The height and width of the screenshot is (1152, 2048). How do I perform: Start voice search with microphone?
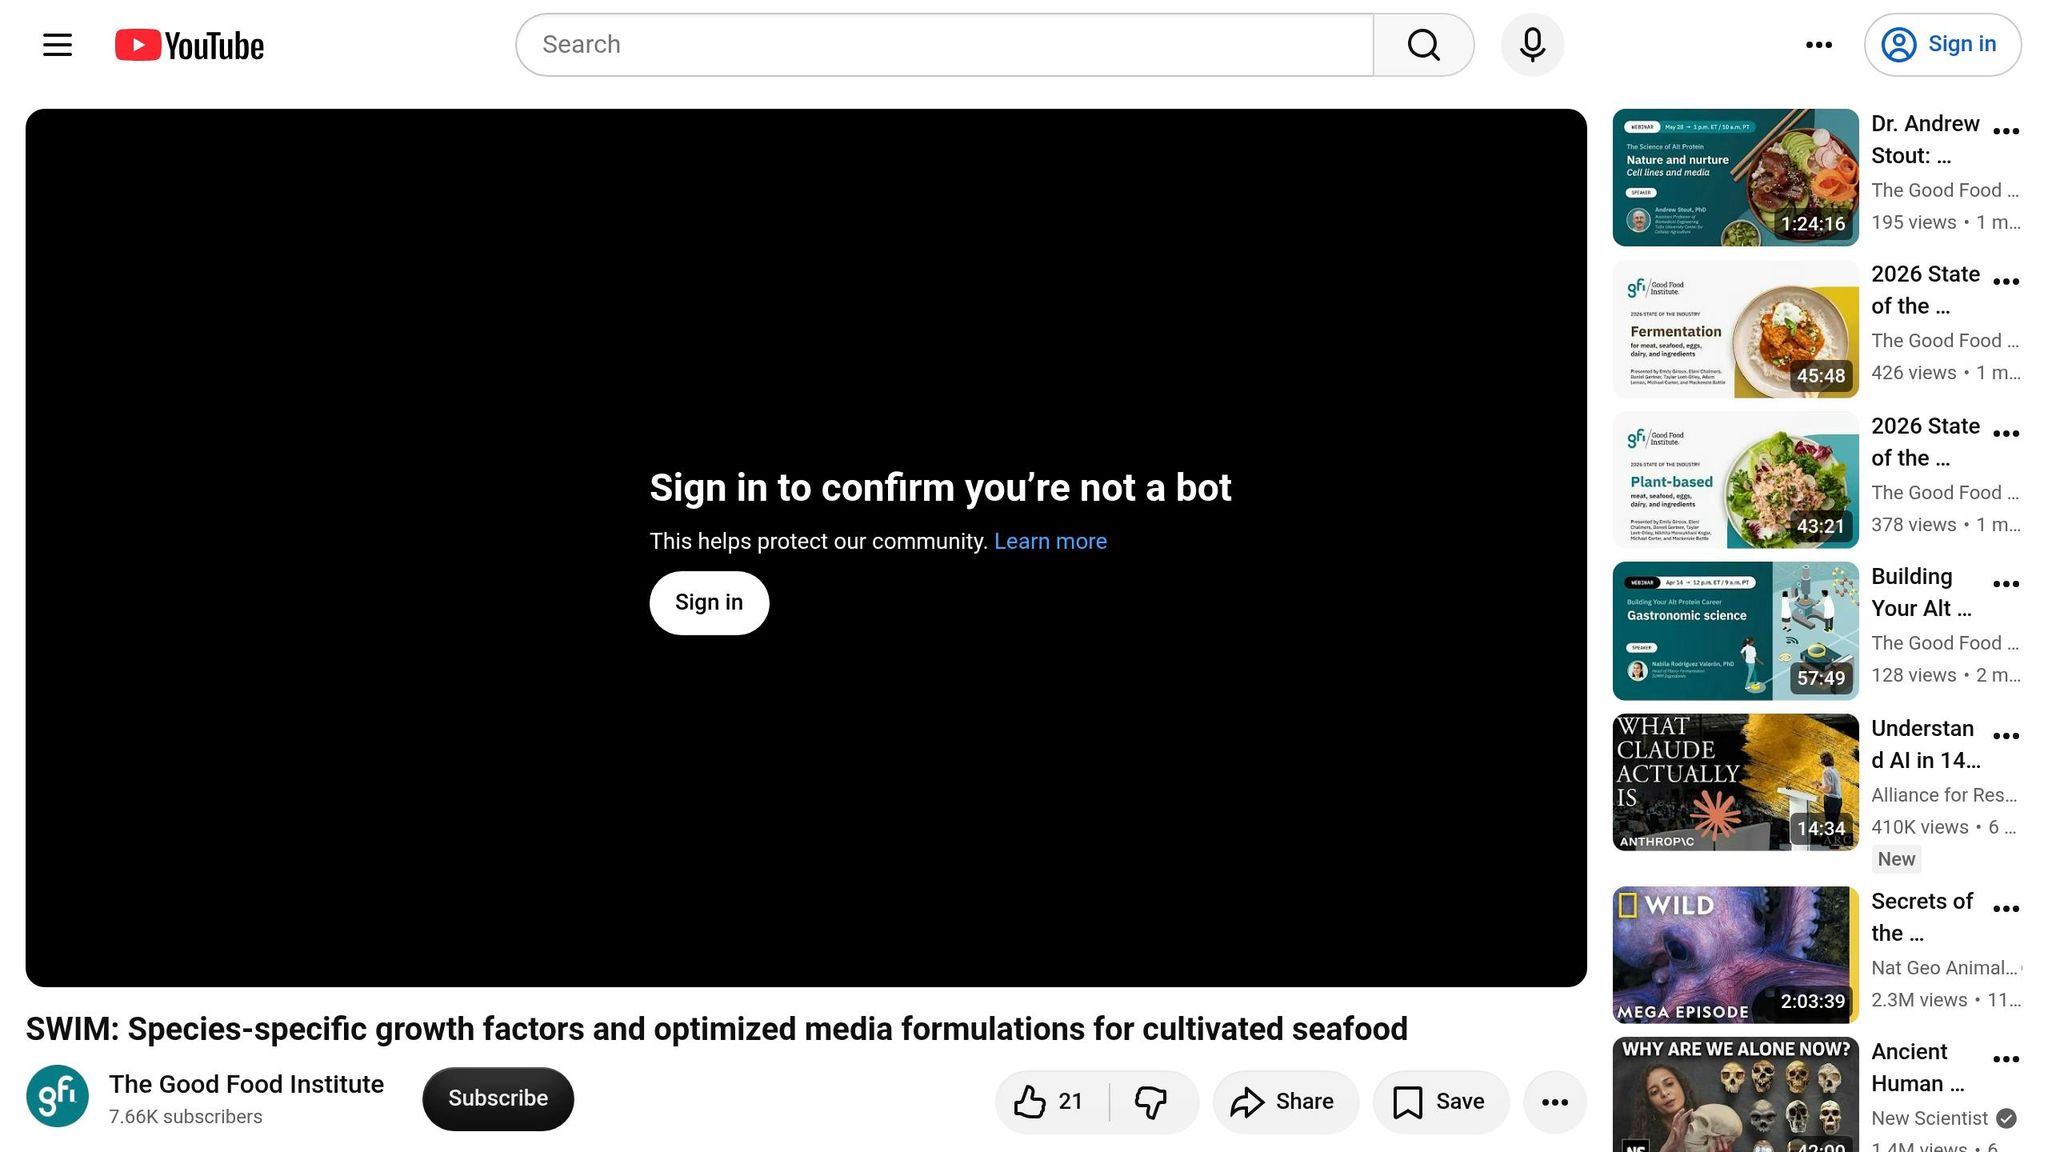pyautogui.click(x=1532, y=45)
